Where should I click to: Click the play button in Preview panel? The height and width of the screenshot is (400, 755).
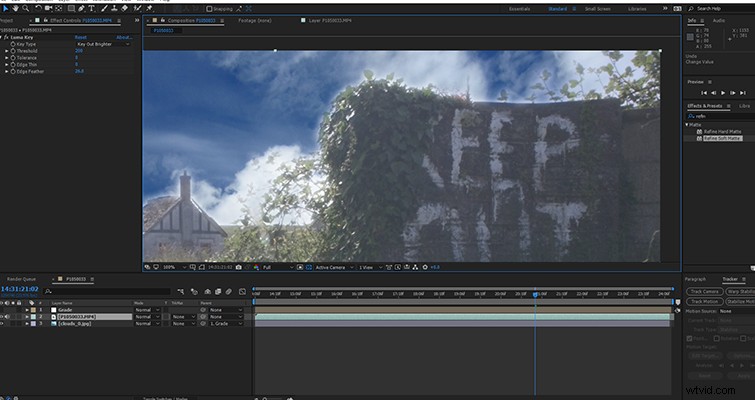(x=723, y=93)
